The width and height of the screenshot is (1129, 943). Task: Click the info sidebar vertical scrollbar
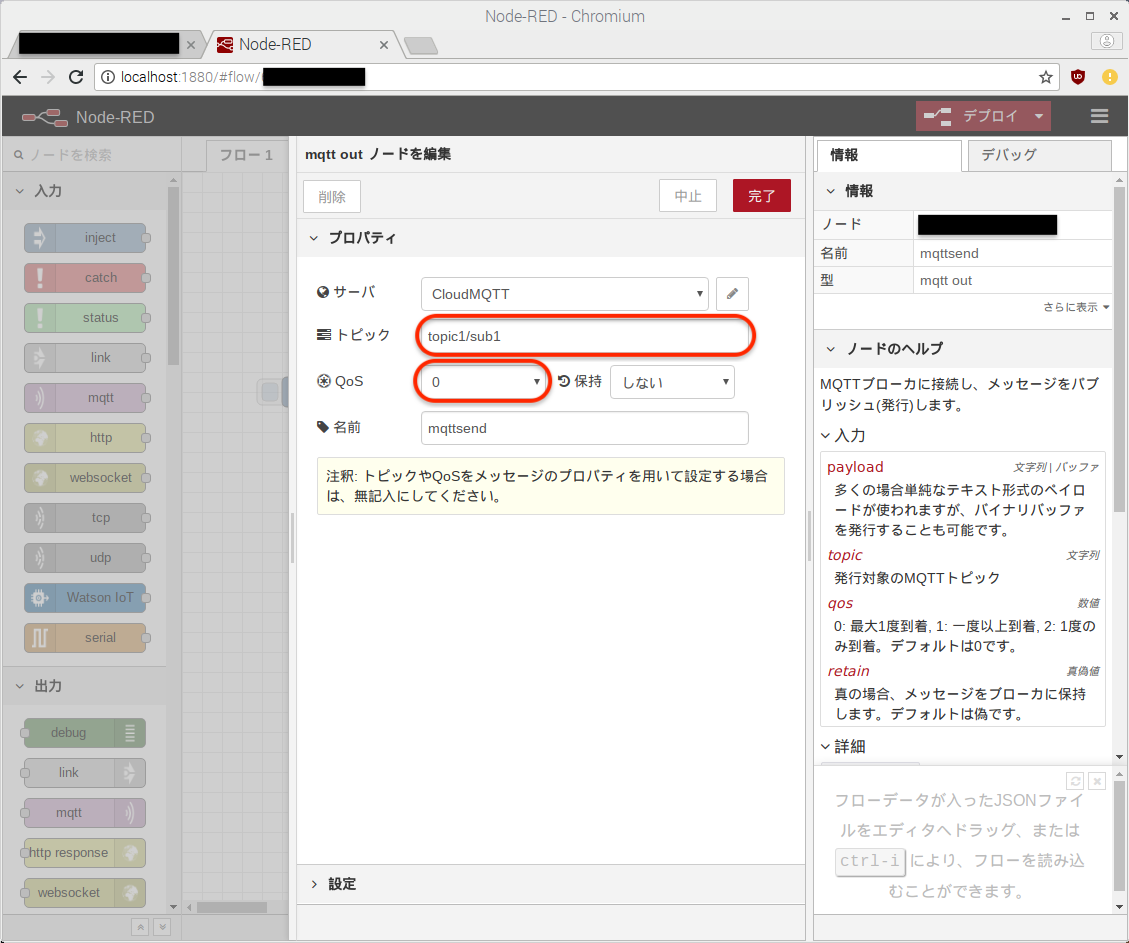[1119, 349]
